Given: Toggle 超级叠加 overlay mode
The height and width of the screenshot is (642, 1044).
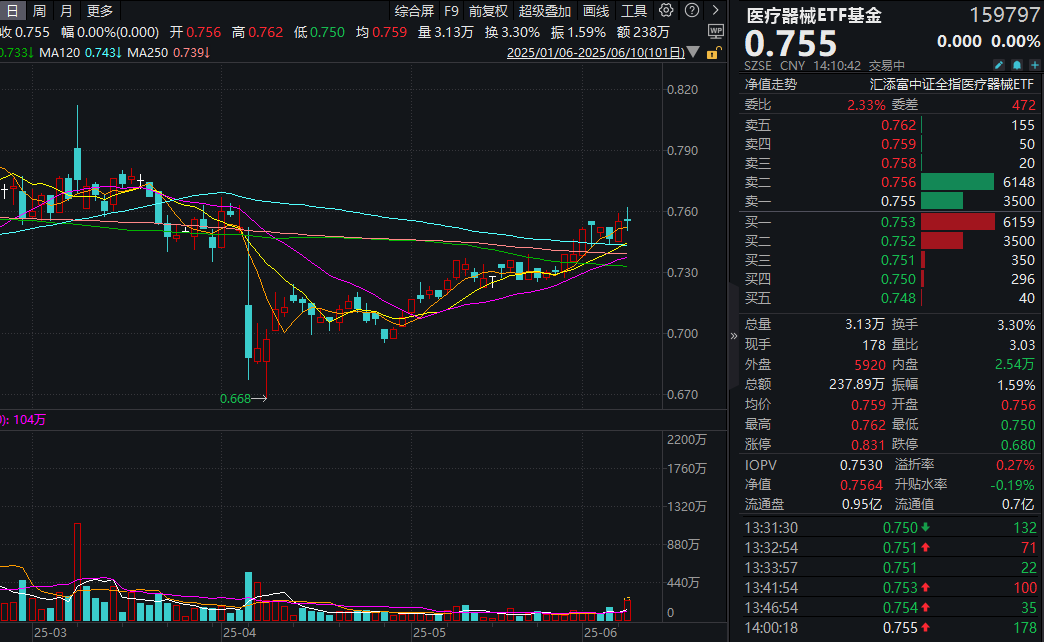Looking at the screenshot, I should 544,11.
